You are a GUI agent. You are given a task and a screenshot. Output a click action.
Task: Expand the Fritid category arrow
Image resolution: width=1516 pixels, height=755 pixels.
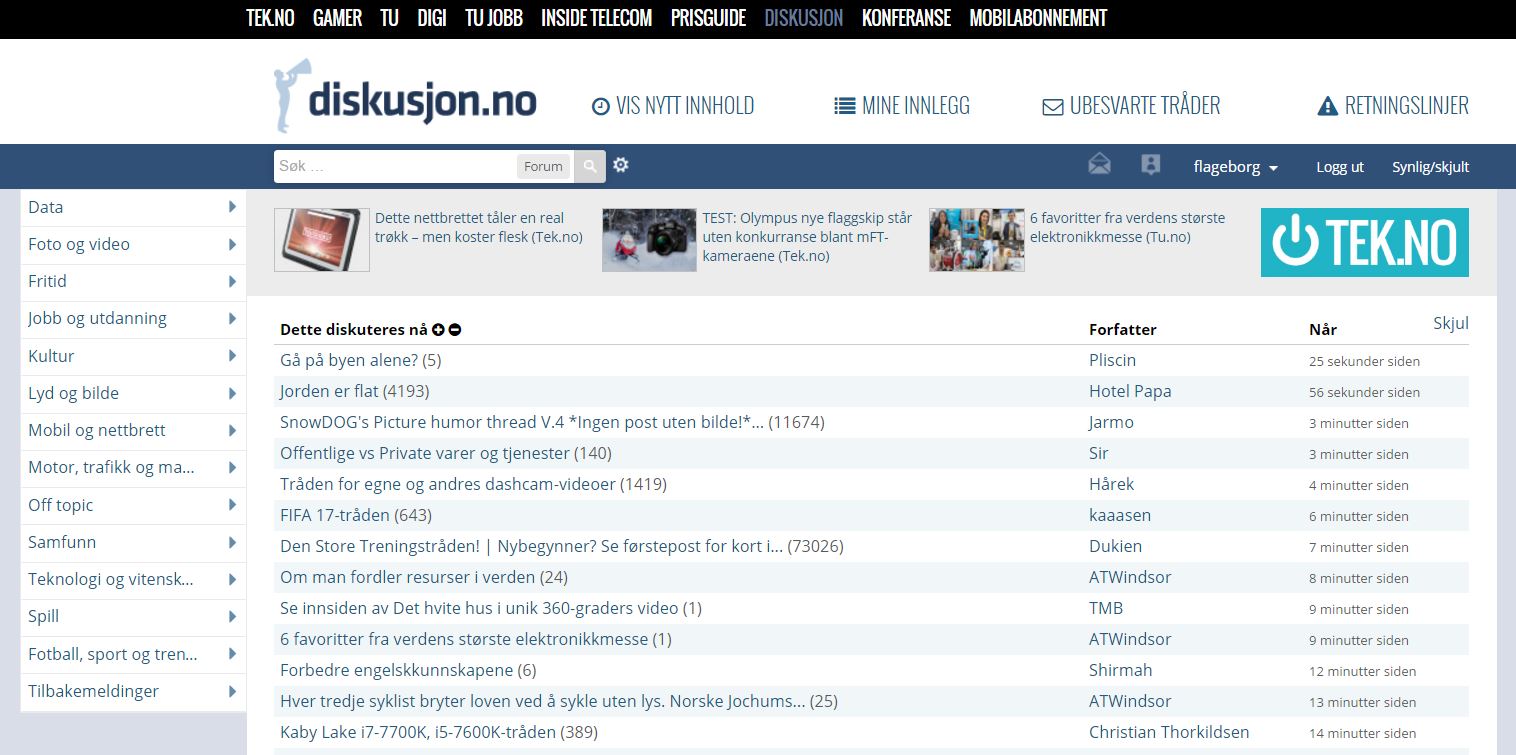click(x=232, y=281)
